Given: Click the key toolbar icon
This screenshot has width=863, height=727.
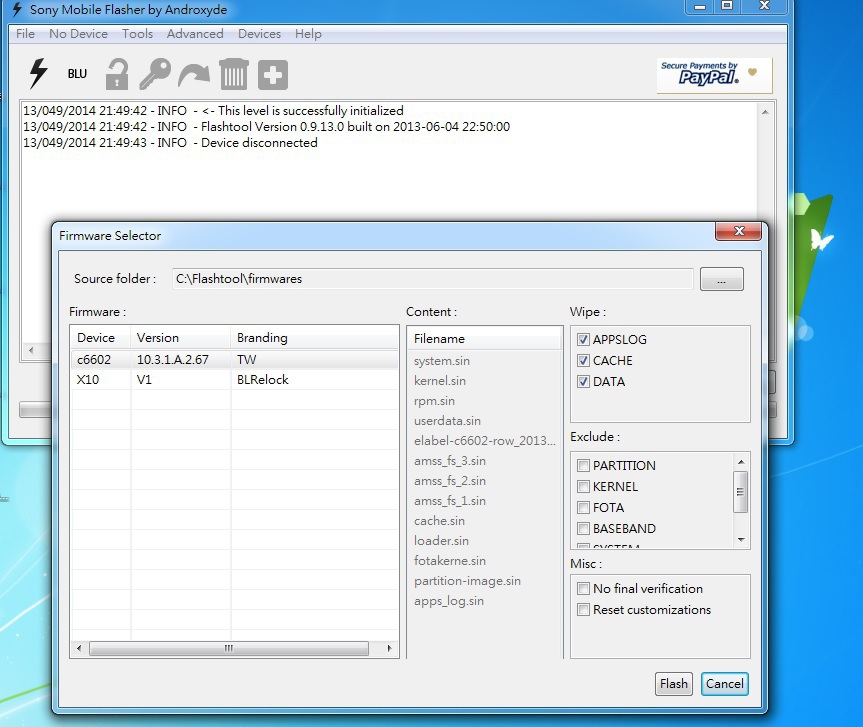Looking at the screenshot, I should 154,74.
